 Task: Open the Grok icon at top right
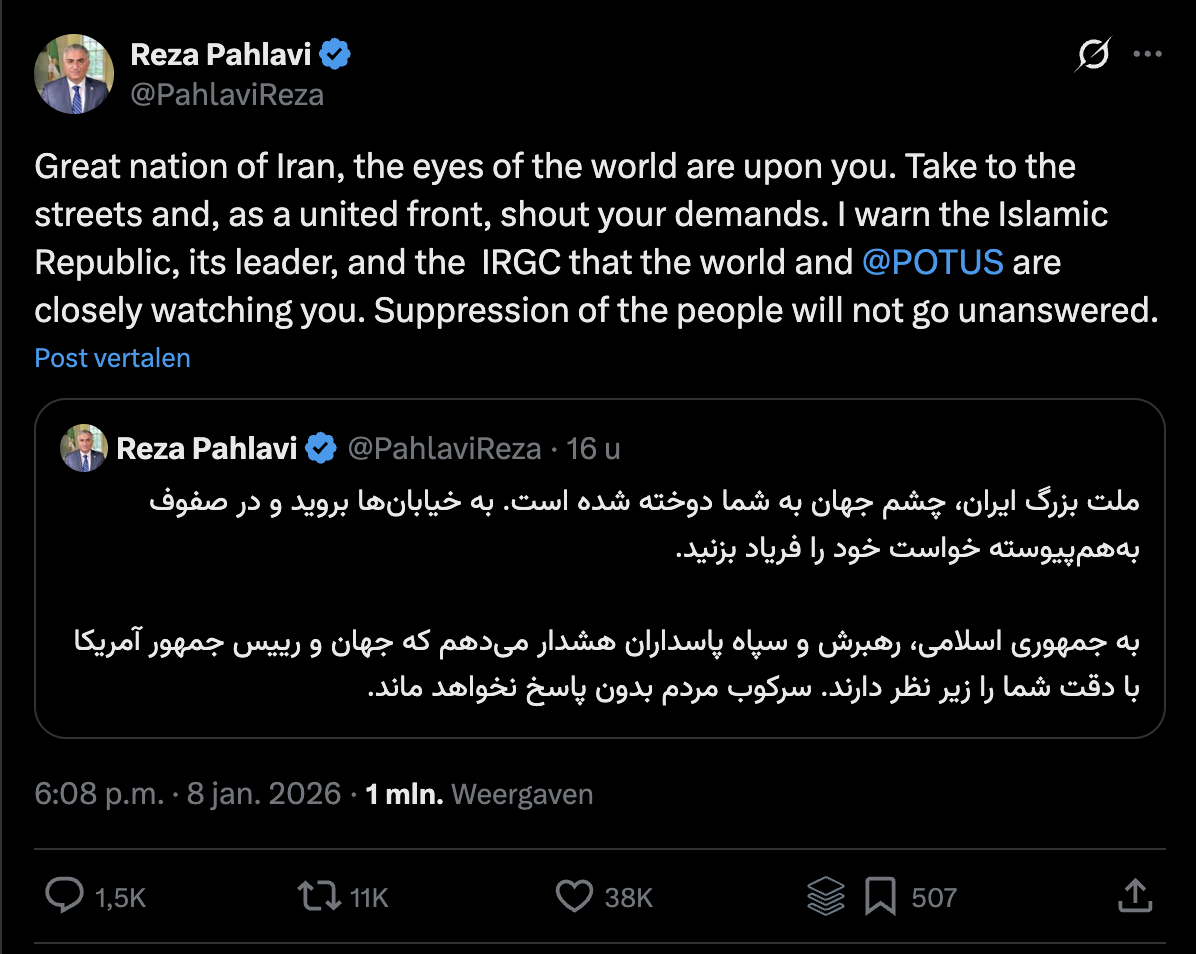pos(1093,55)
